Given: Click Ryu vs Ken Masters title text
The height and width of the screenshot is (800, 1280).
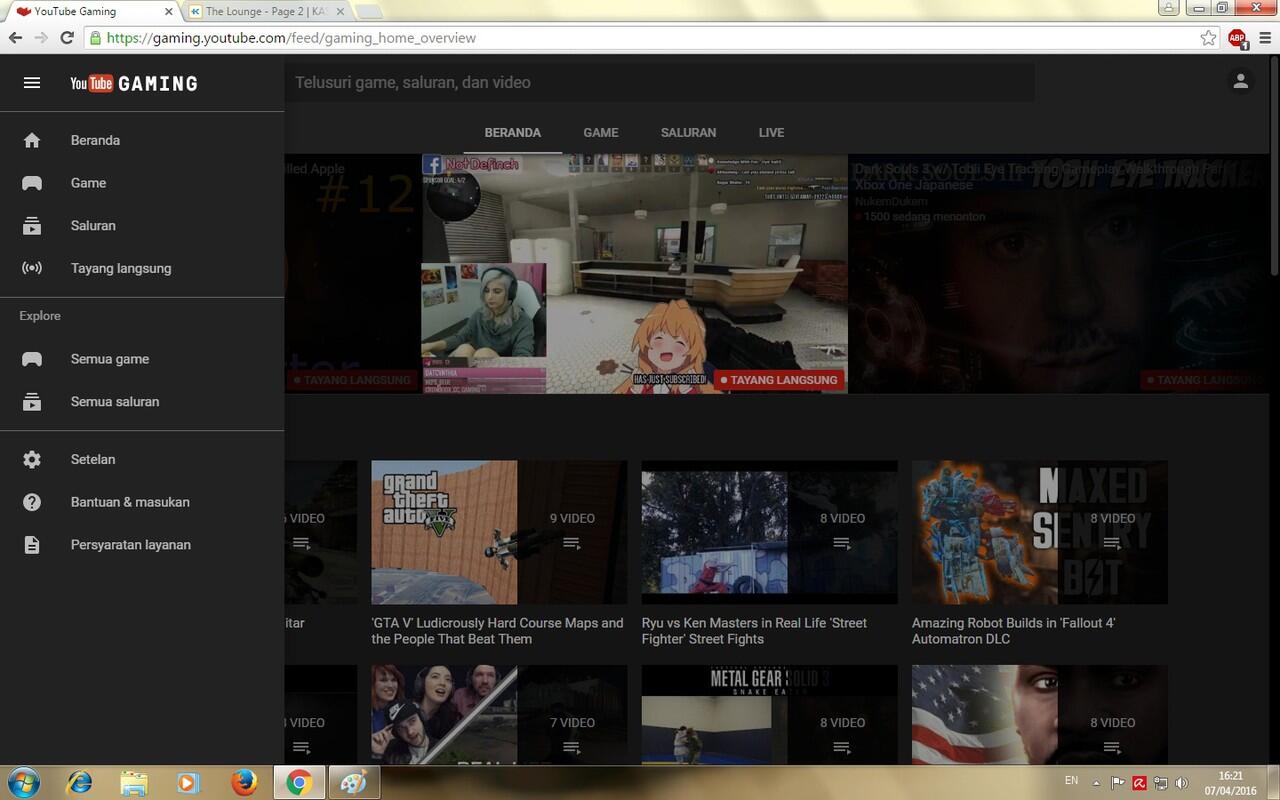Looking at the screenshot, I should click(754, 631).
